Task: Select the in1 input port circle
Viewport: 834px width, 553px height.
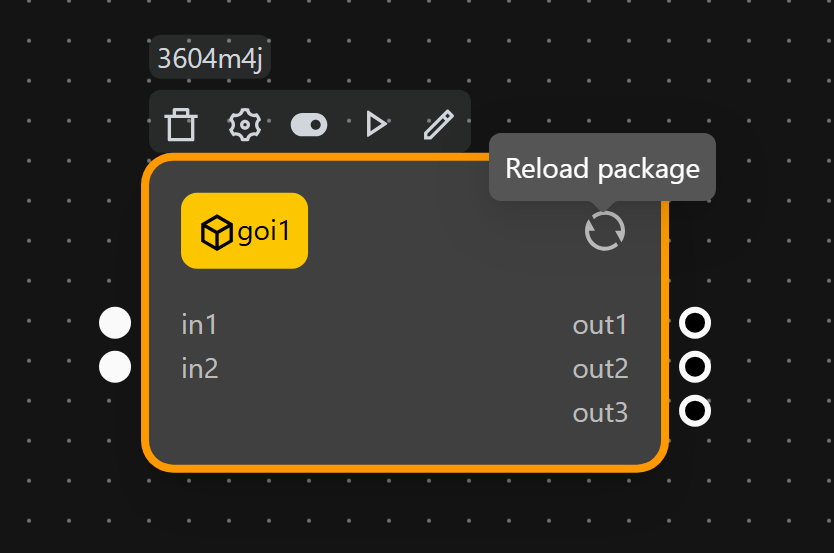Action: click(x=115, y=324)
